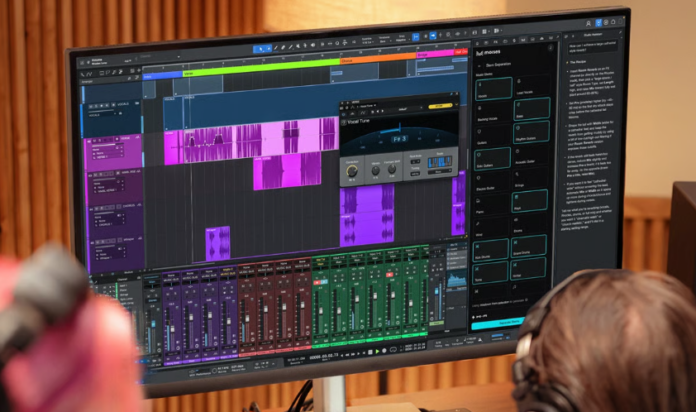Viewport: 696px width, 412px height.
Task: Toggle the Snare Drums stem tile
Action: coord(528,246)
